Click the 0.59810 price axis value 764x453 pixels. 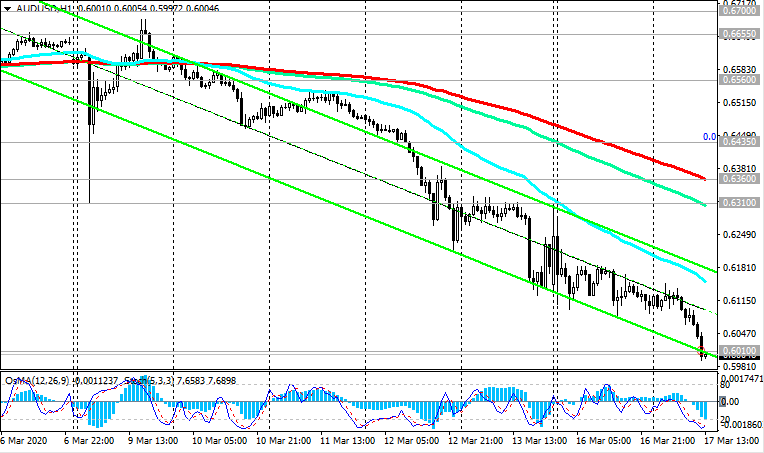(740, 367)
